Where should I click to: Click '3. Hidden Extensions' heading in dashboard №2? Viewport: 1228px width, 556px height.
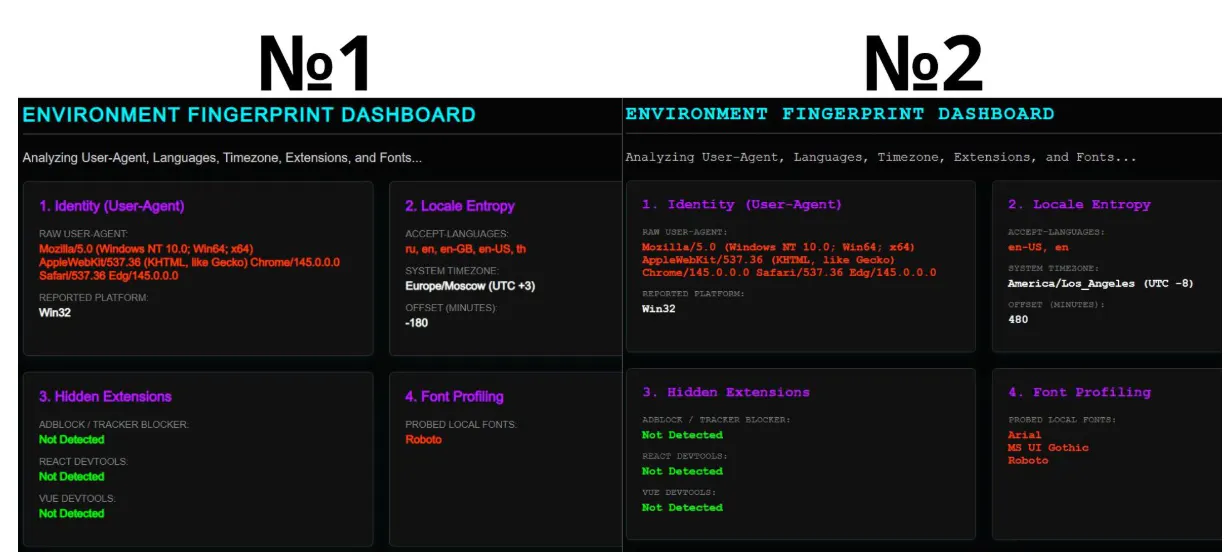click(726, 393)
